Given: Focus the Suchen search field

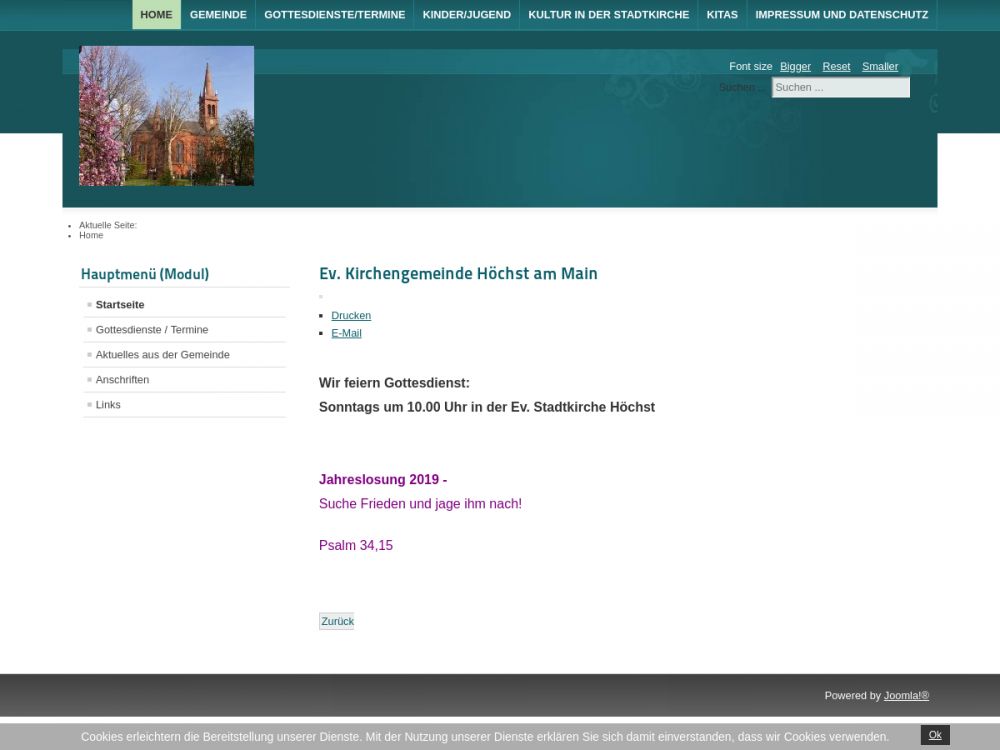Looking at the screenshot, I should coord(840,88).
